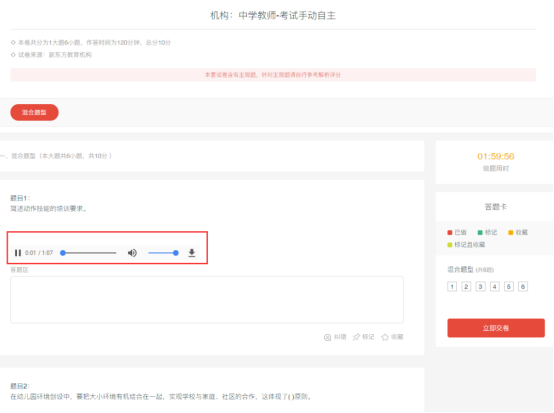
Task: Click the audio progress seek bar
Action: (x=88, y=253)
